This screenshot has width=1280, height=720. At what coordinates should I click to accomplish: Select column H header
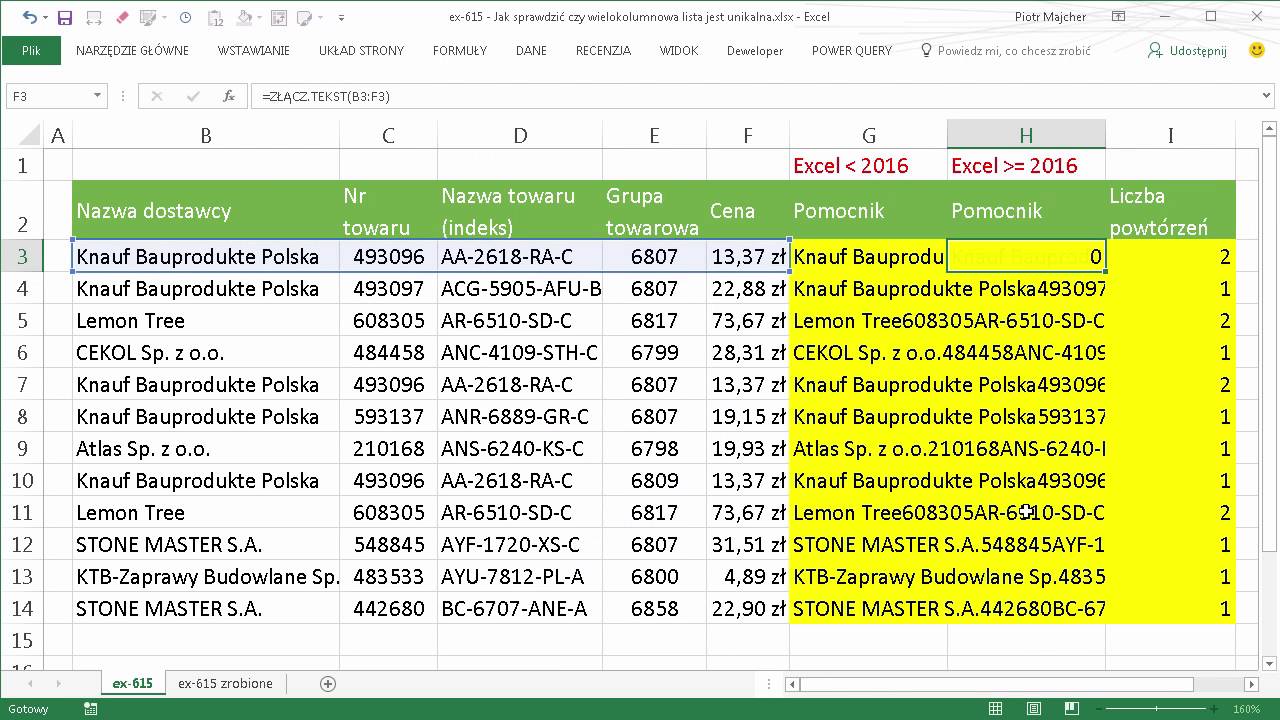tap(1026, 135)
